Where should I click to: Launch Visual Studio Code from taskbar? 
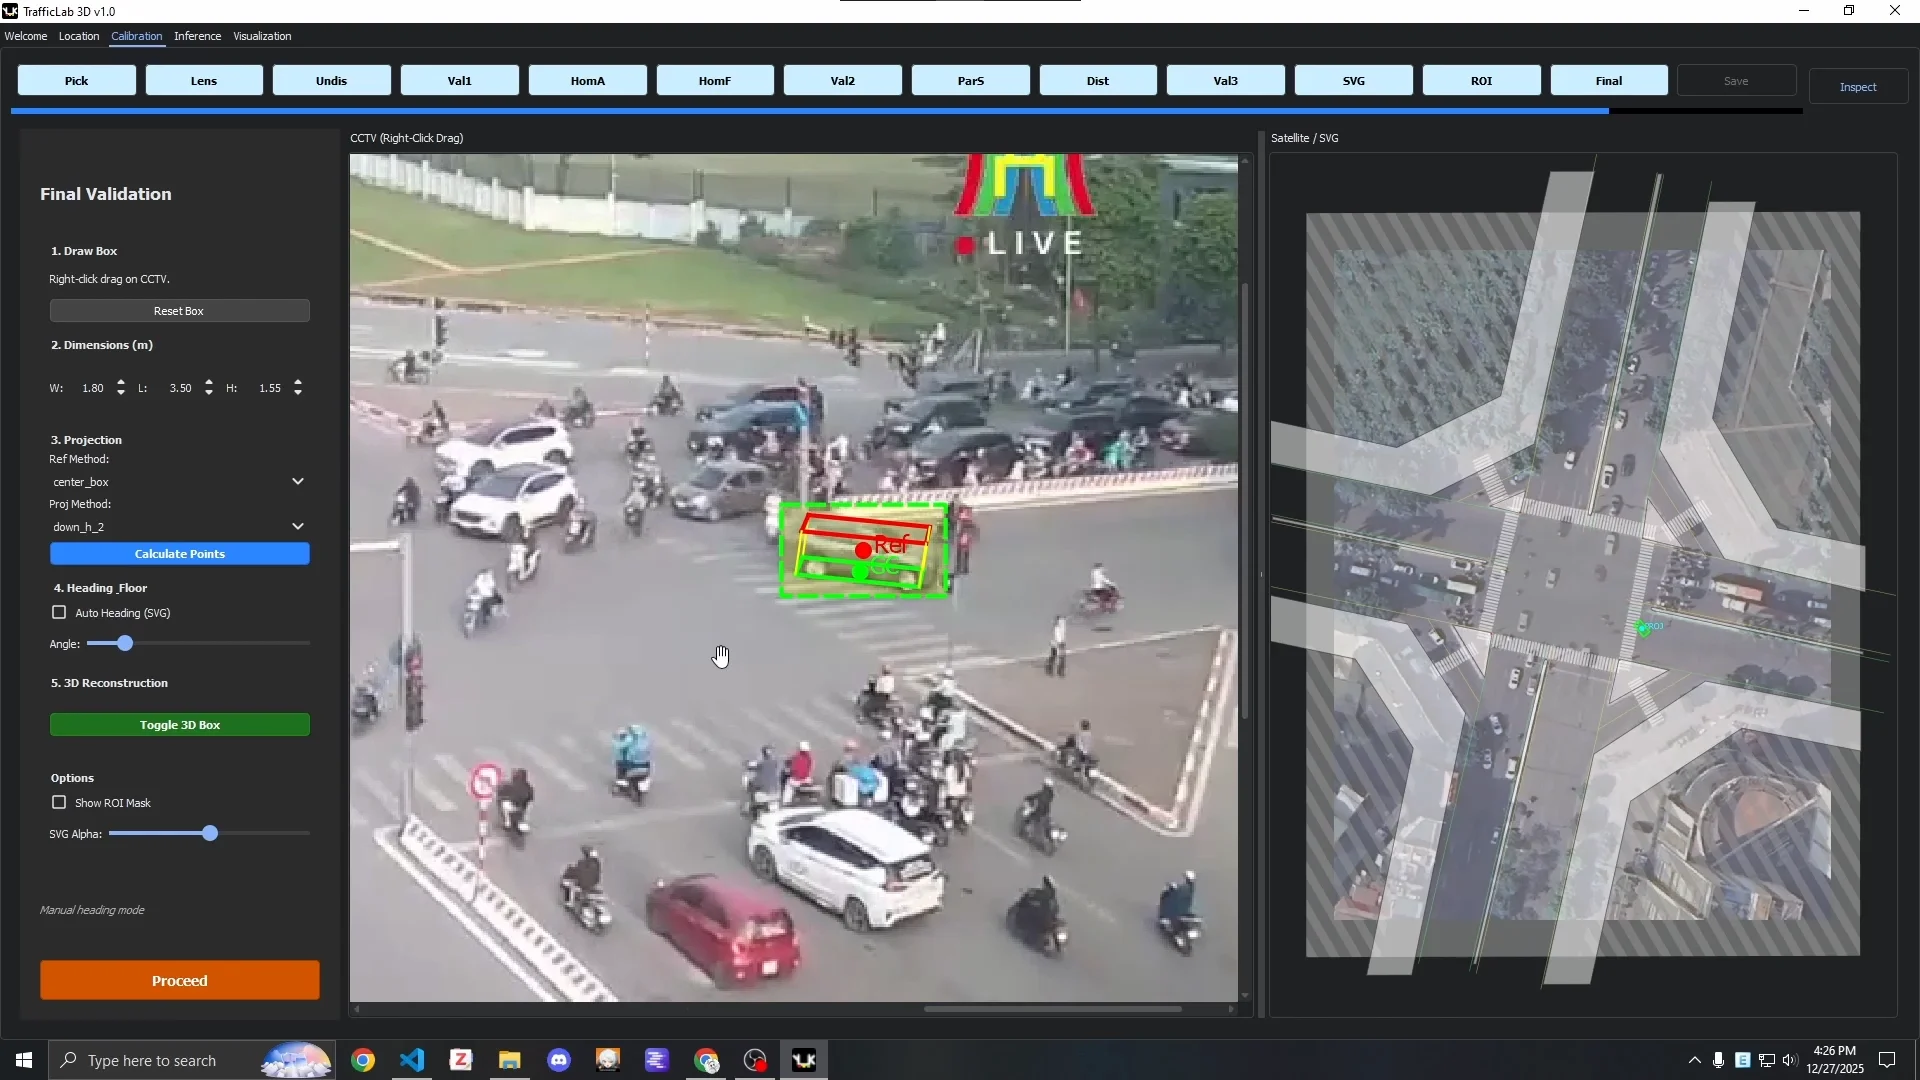click(412, 1060)
